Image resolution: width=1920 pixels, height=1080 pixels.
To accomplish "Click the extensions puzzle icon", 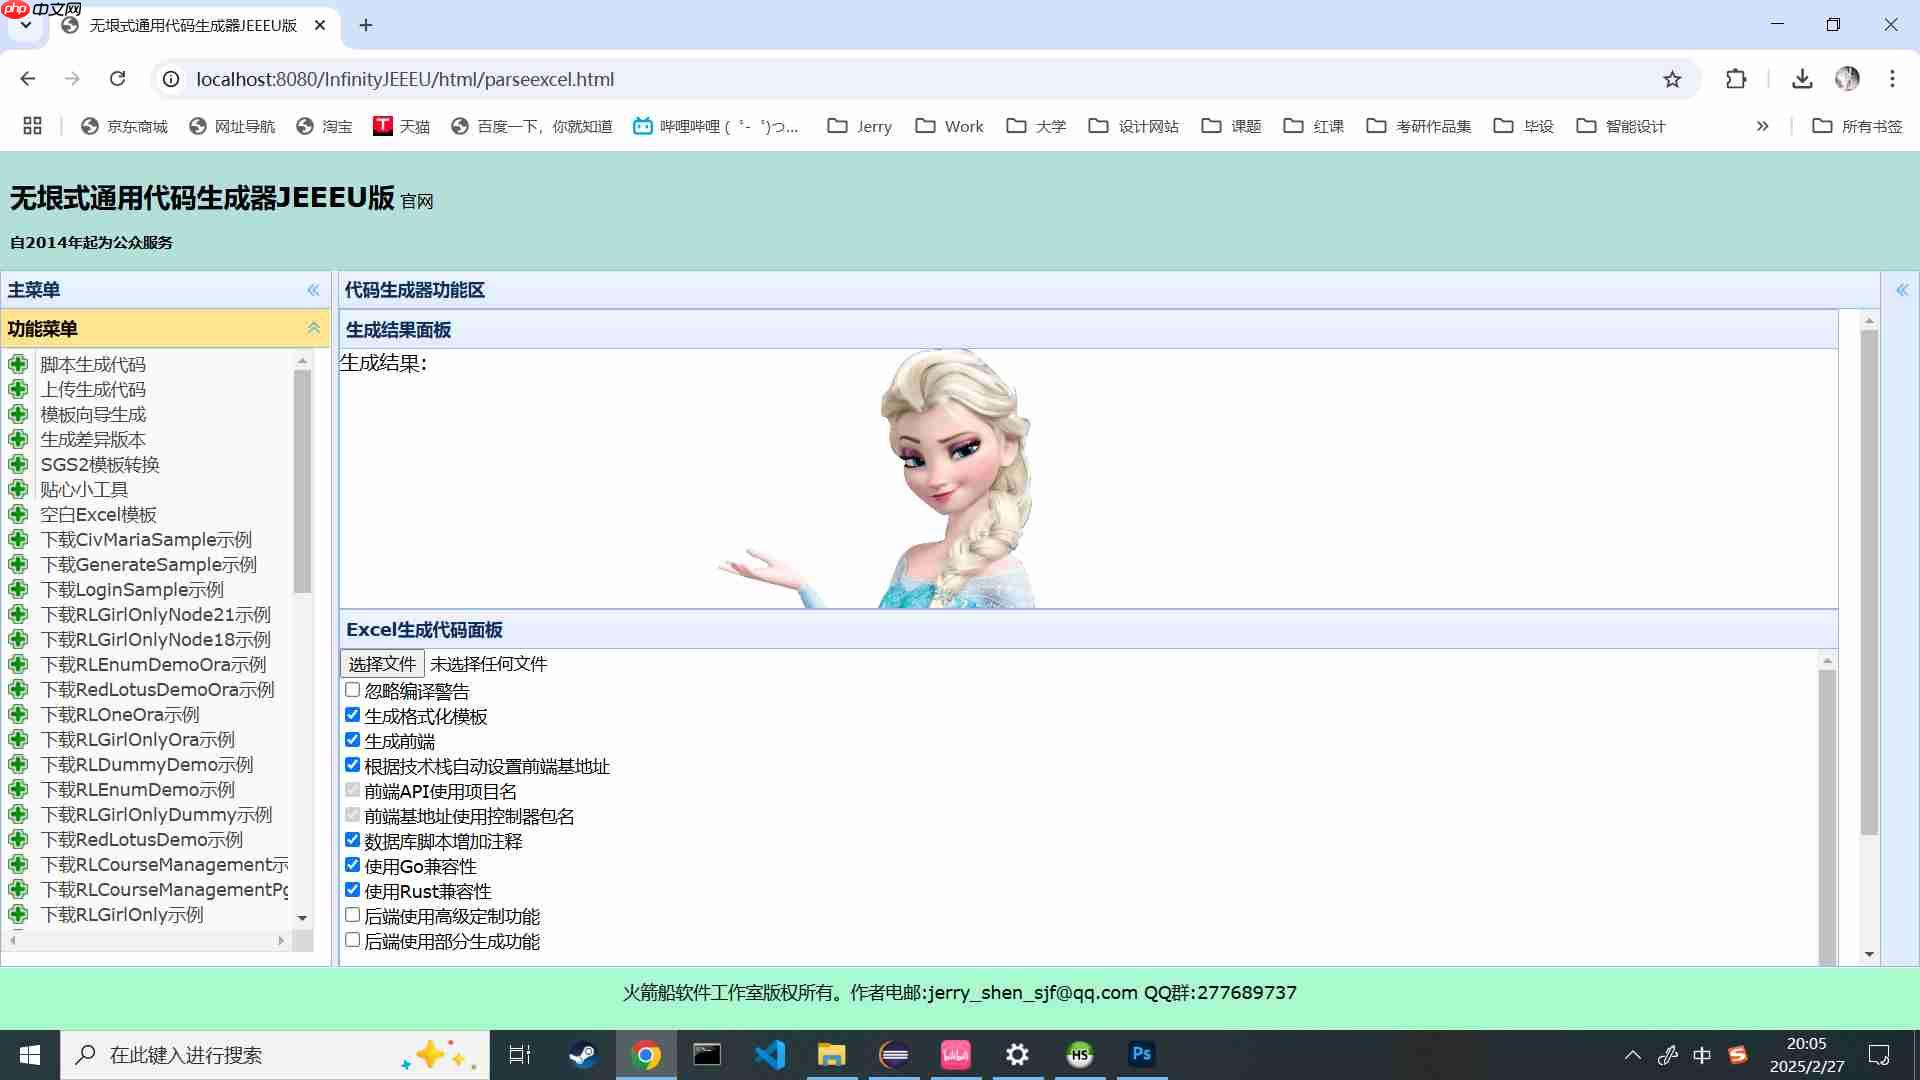I will [1737, 79].
